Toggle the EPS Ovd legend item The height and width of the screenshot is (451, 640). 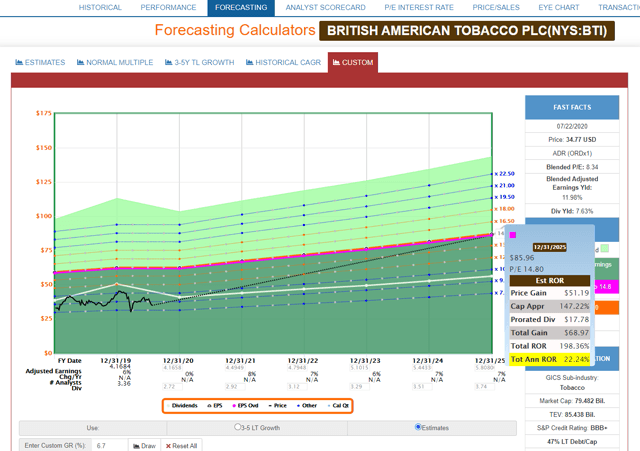point(245,406)
